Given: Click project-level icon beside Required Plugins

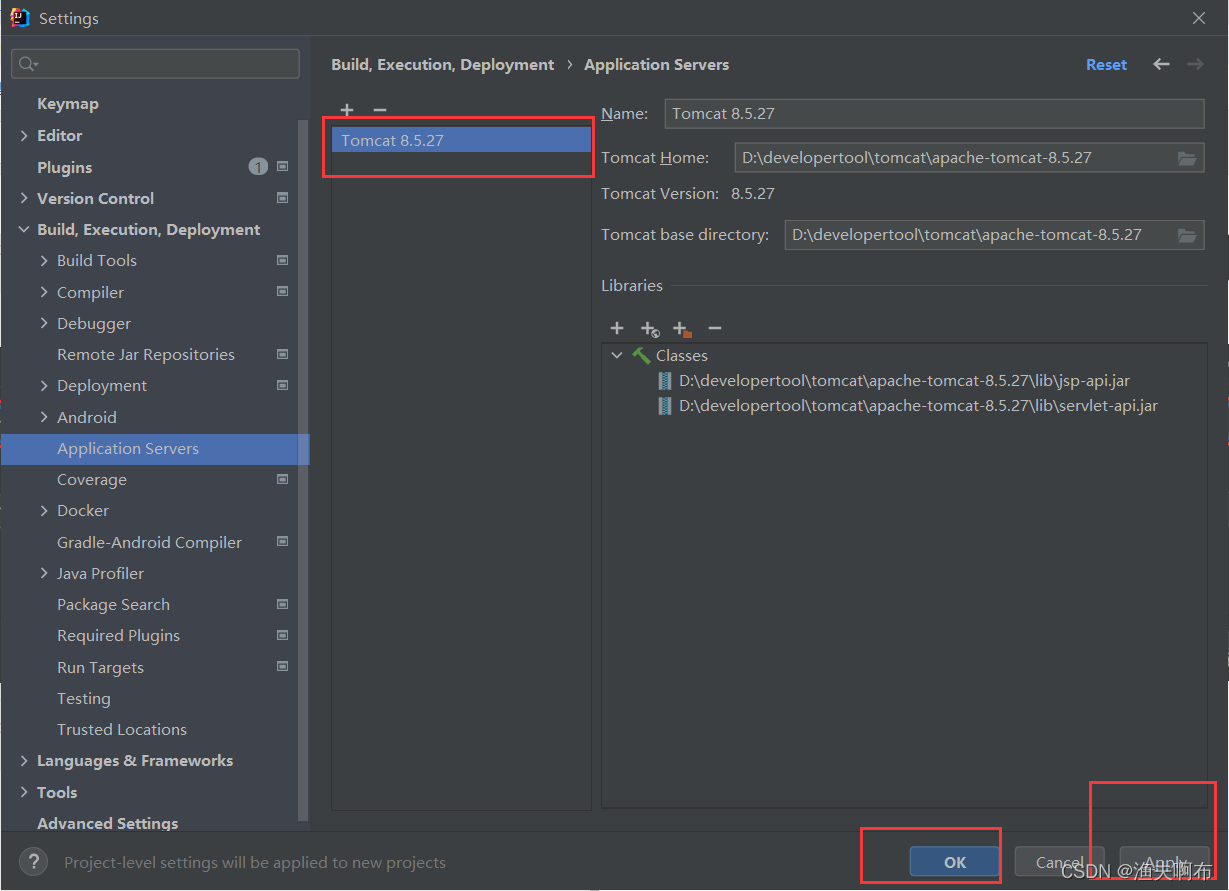Looking at the screenshot, I should [x=282, y=635].
